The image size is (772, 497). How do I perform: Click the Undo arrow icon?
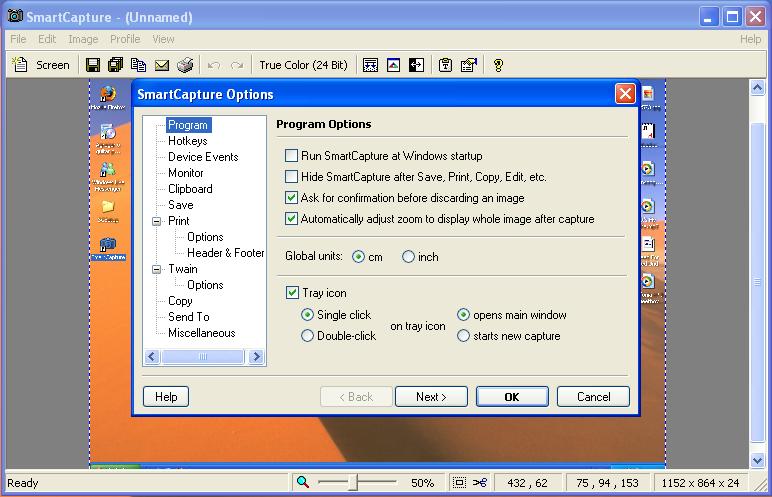214,65
